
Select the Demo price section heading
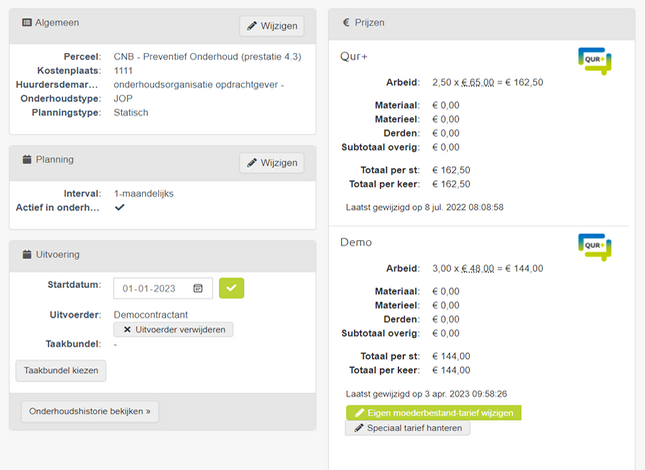tap(356, 243)
